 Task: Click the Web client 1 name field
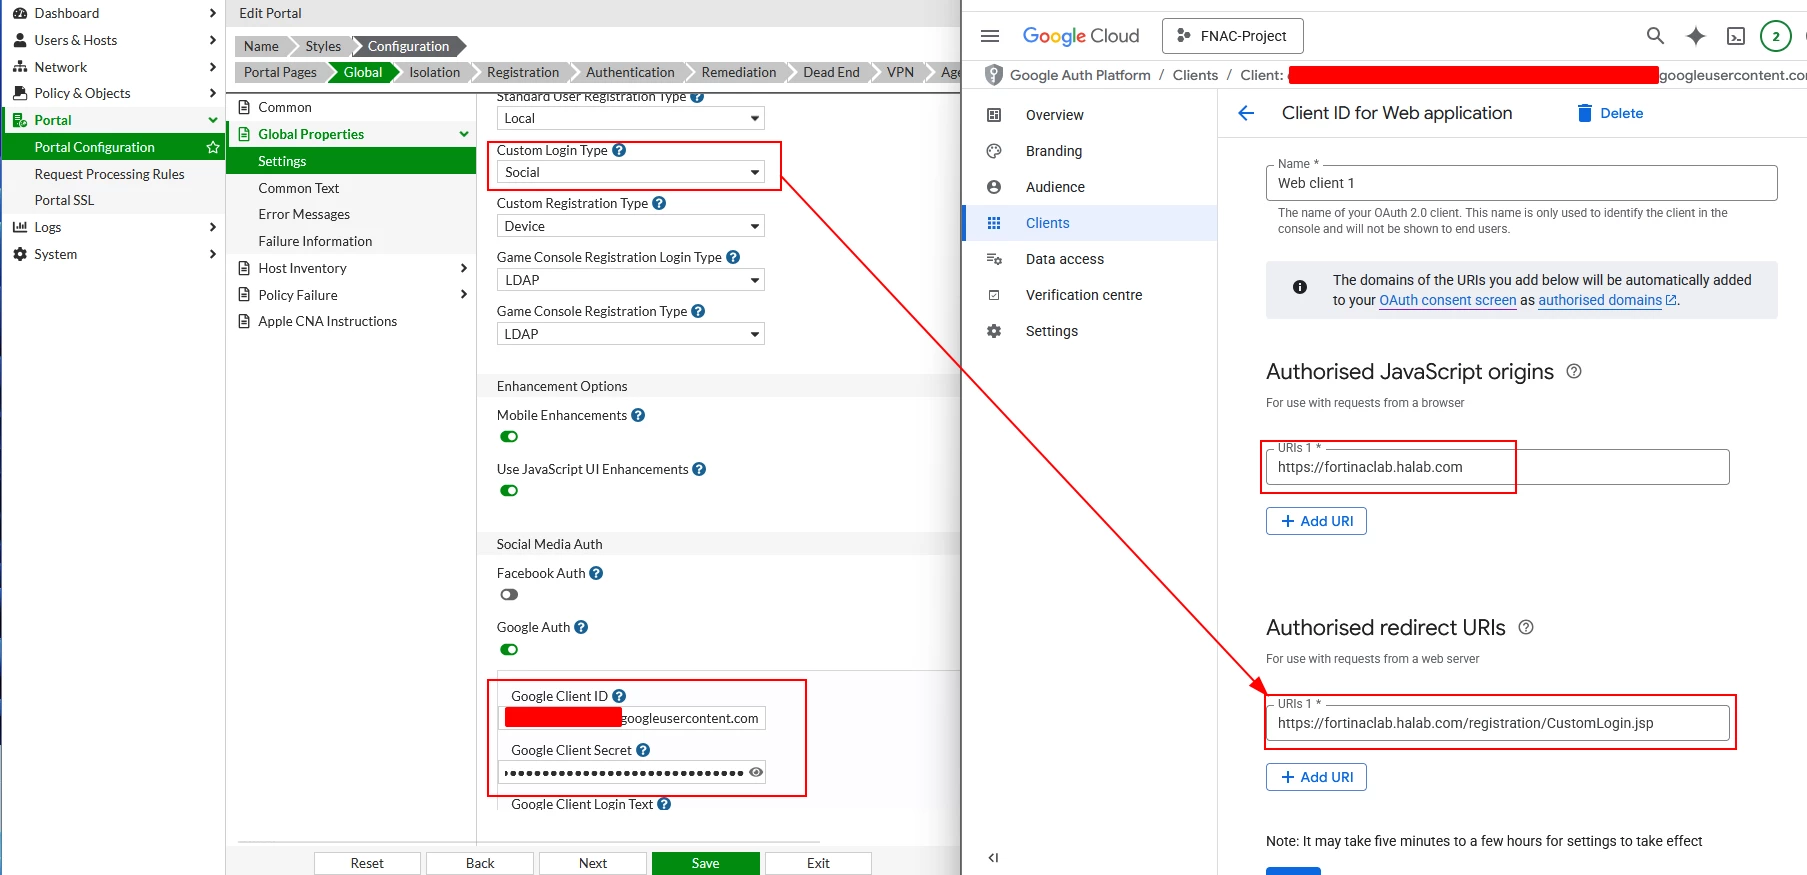click(x=1521, y=183)
